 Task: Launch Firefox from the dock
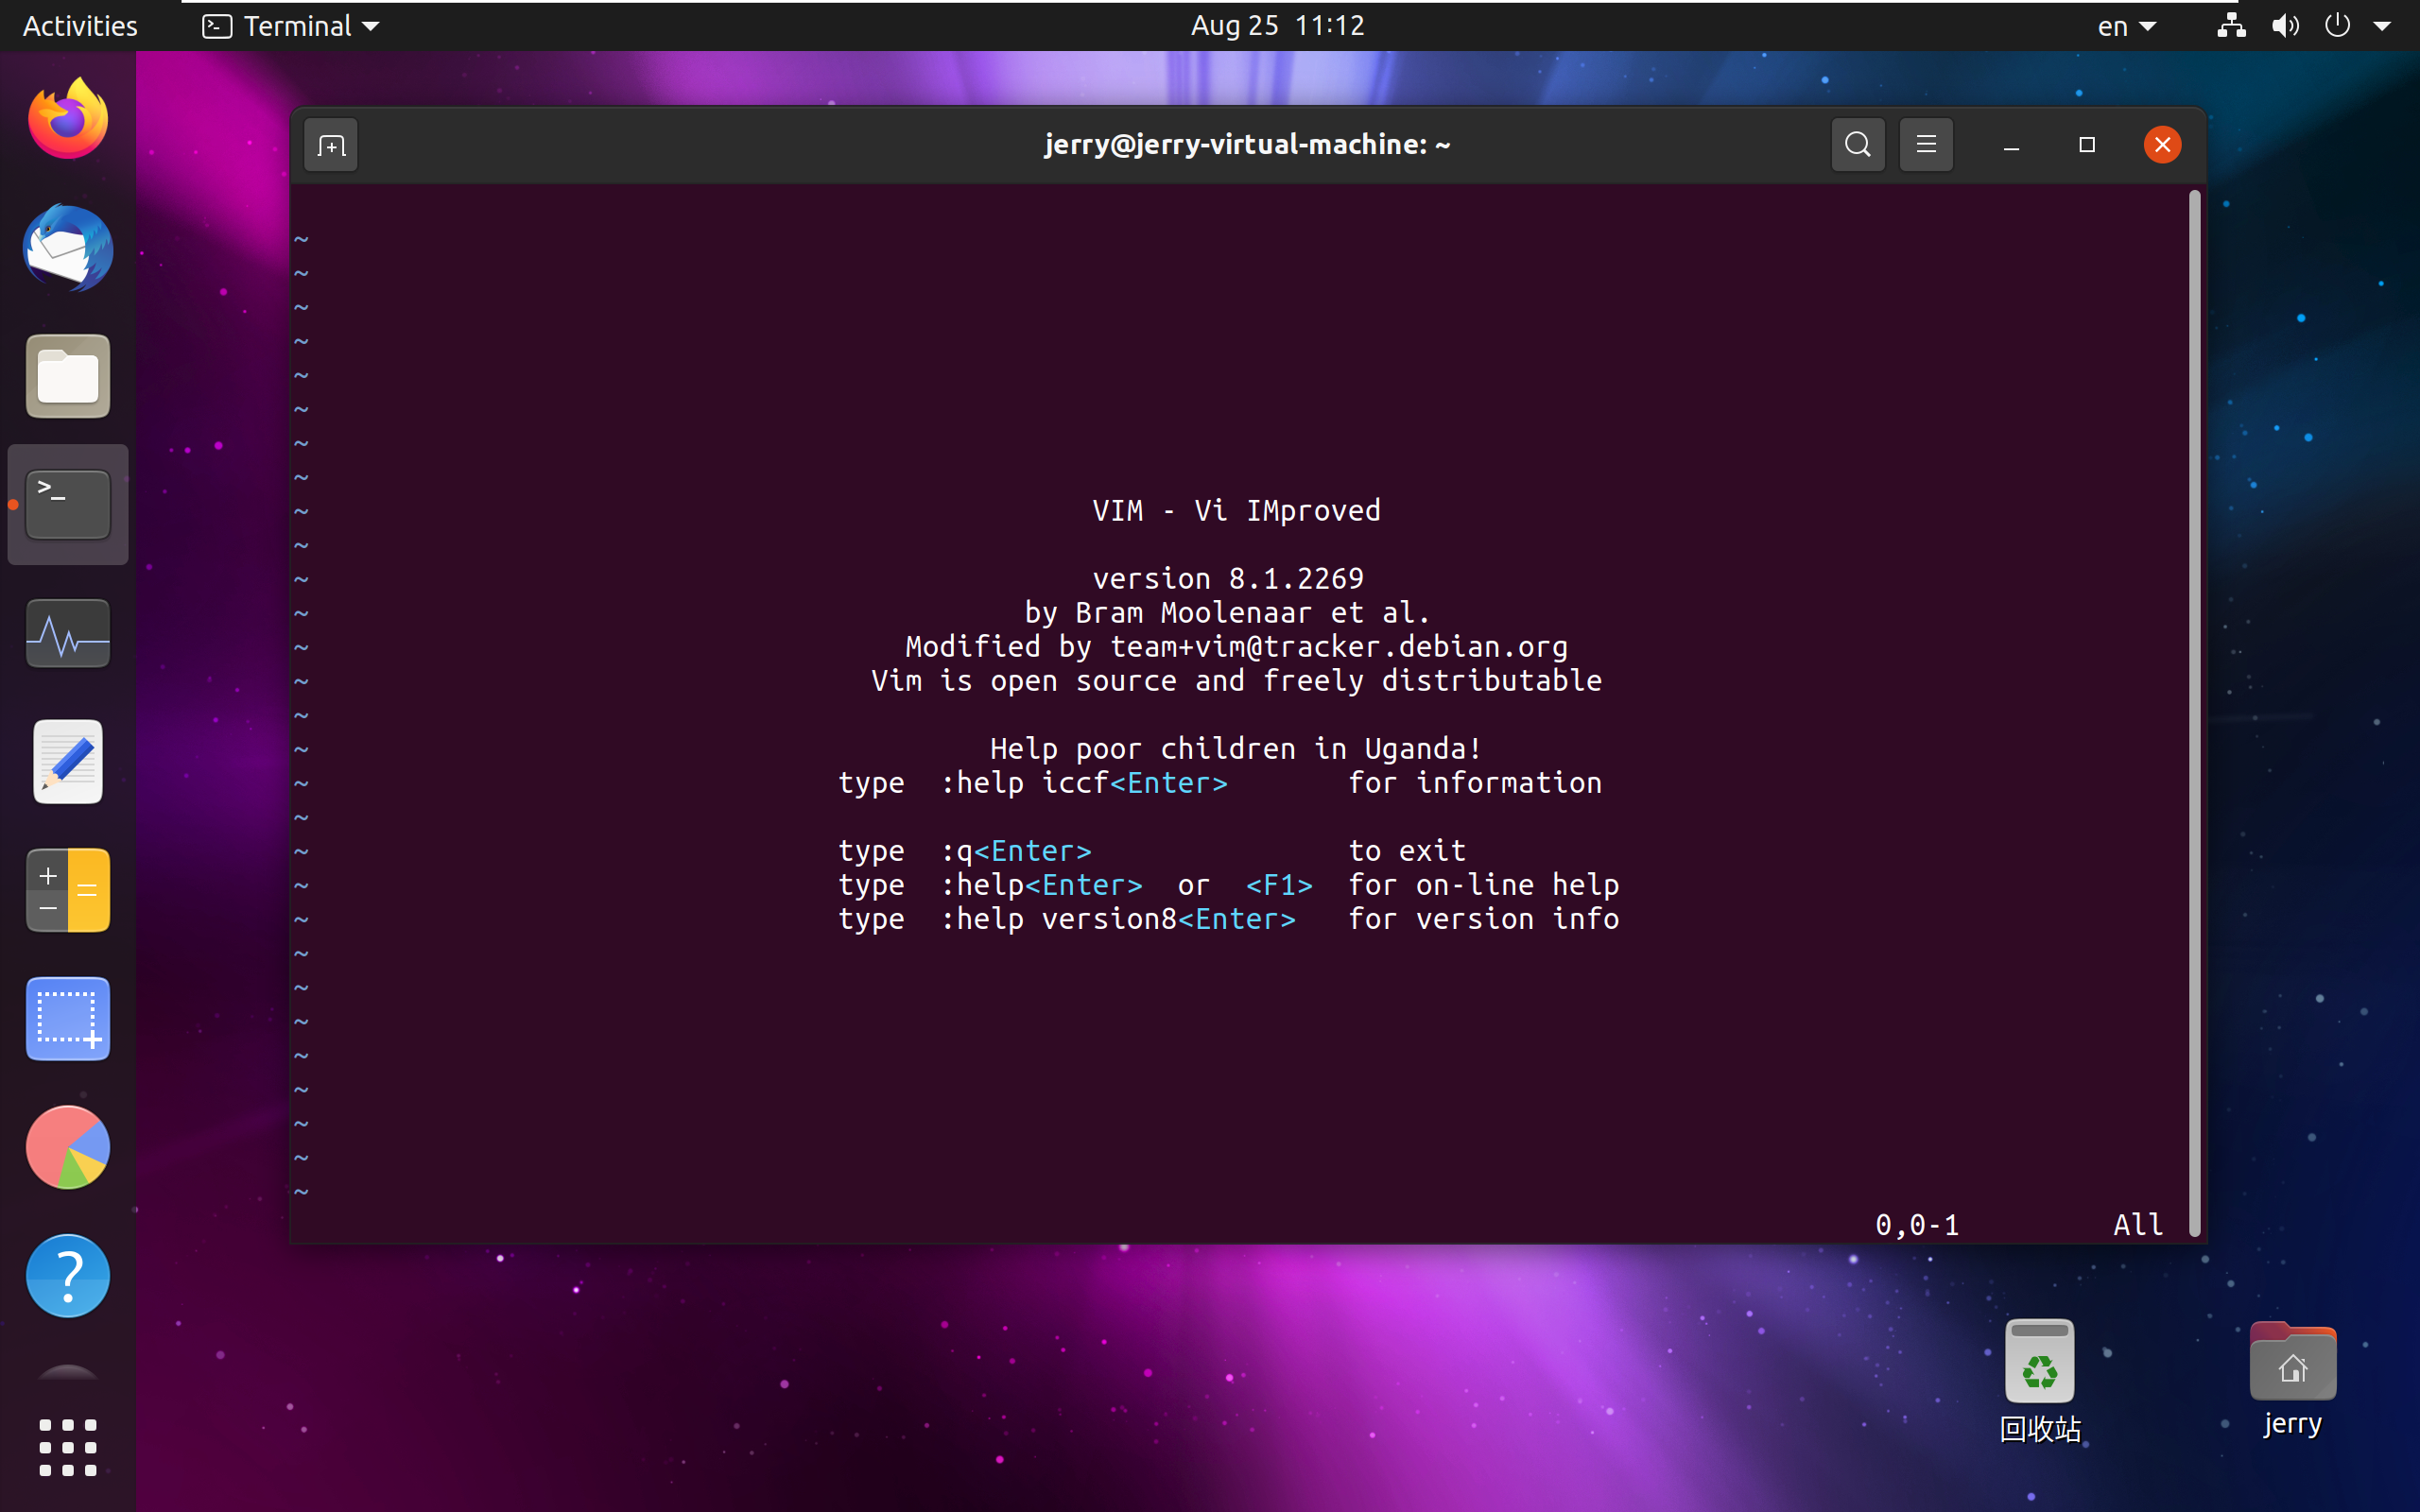coord(68,120)
